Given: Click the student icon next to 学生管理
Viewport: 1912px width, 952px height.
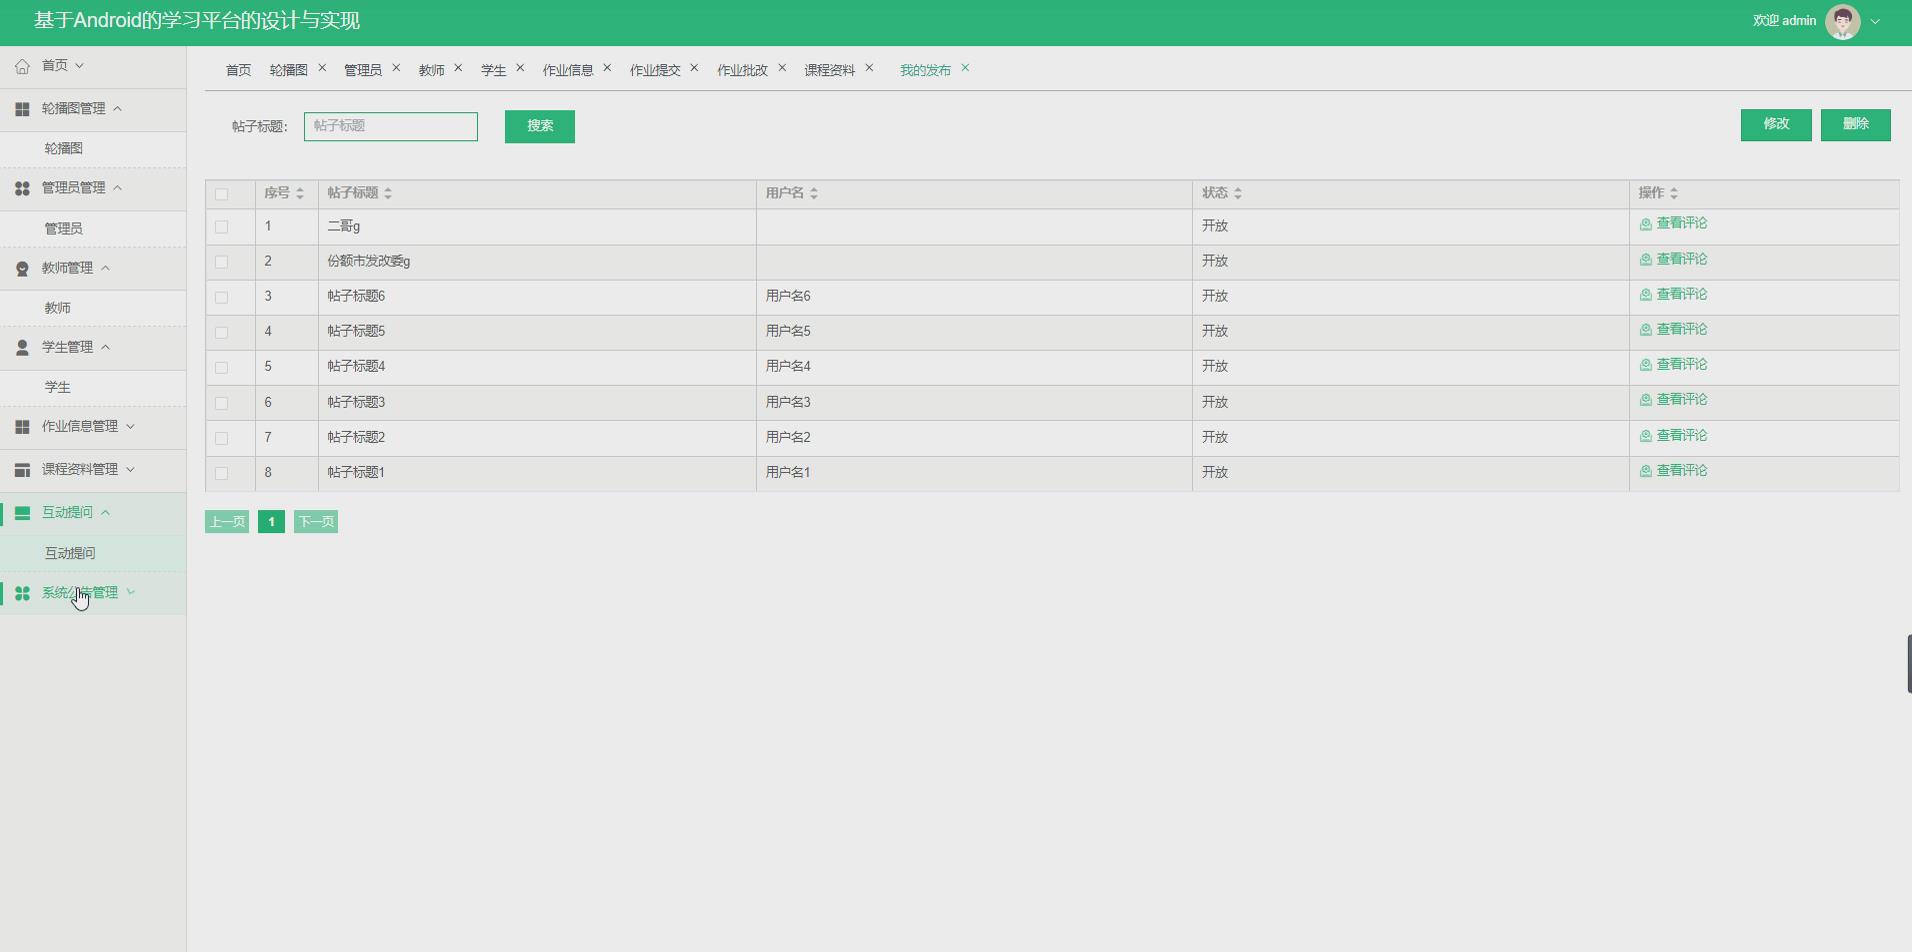Looking at the screenshot, I should 22,347.
